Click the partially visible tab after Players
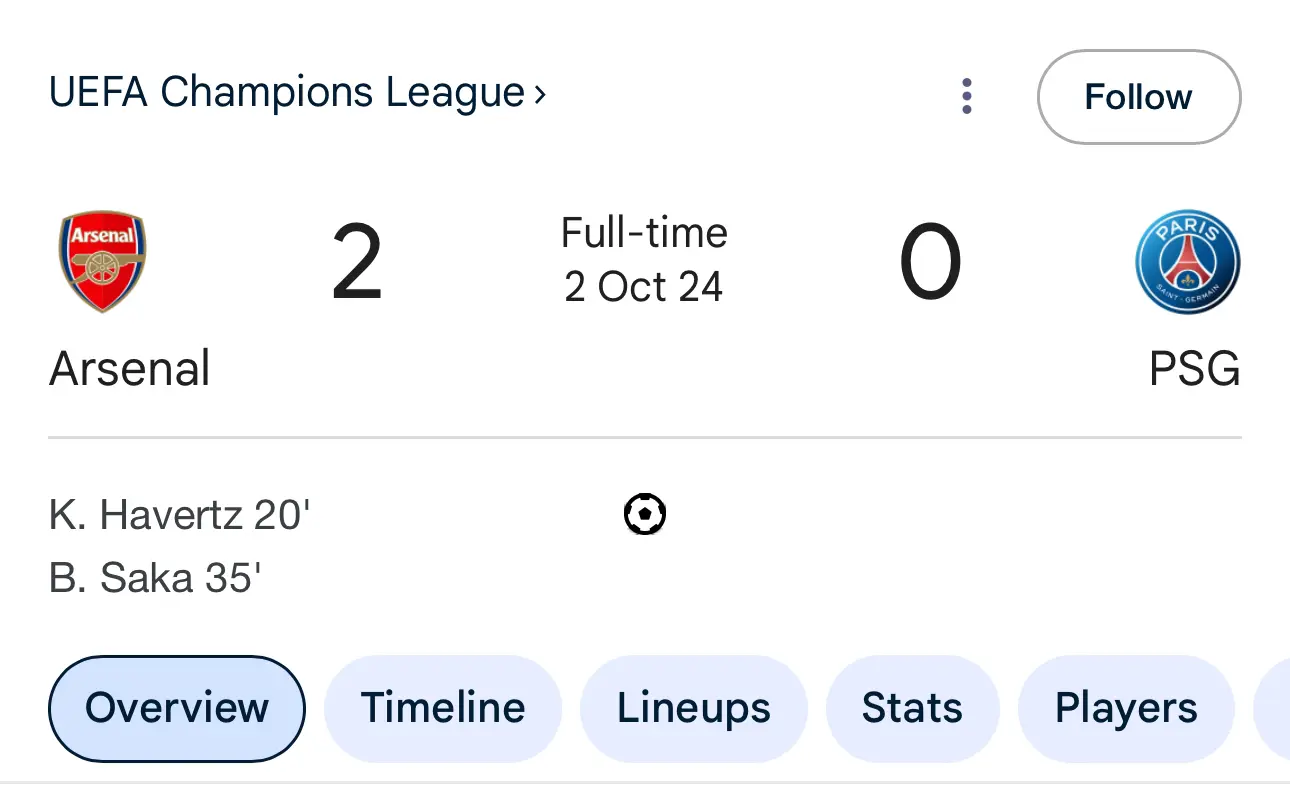This screenshot has height=787, width=1290. [x=1272, y=708]
